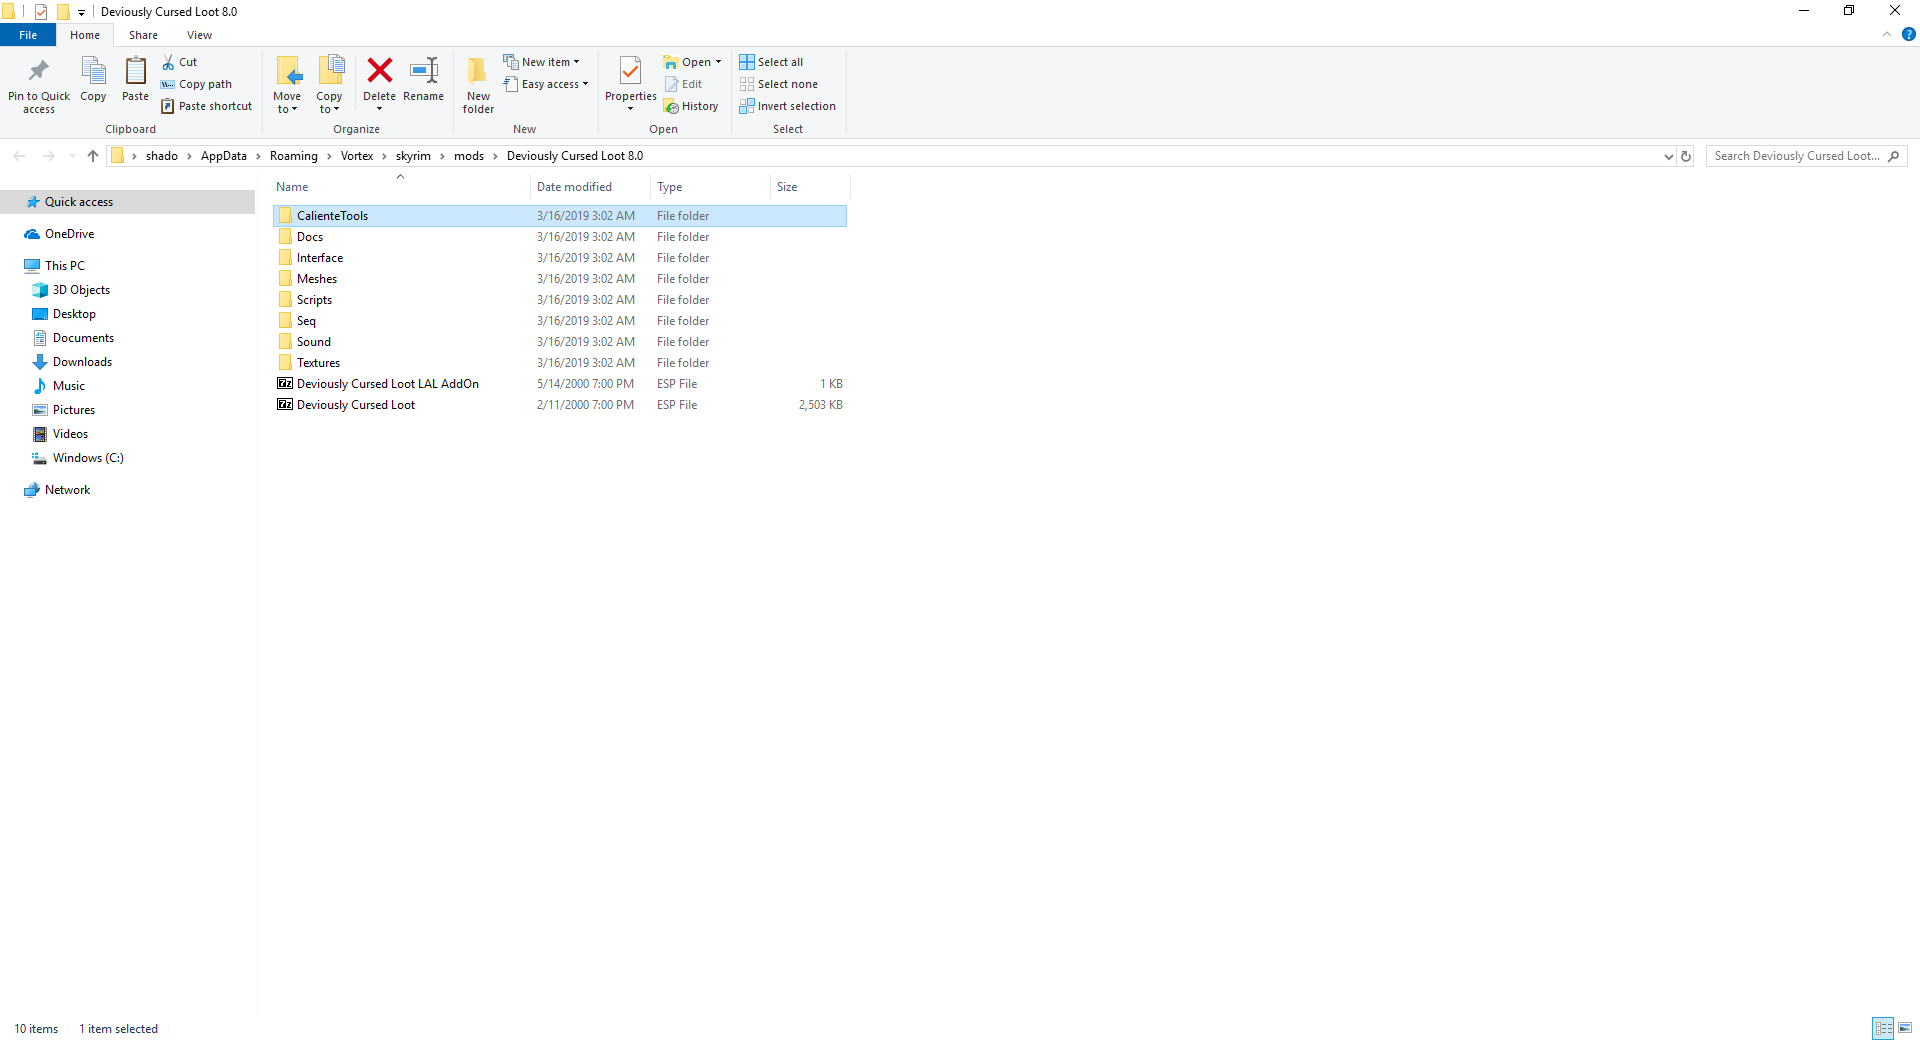Select the Scripts folder
This screenshot has width=1920, height=1040.
(560, 300)
